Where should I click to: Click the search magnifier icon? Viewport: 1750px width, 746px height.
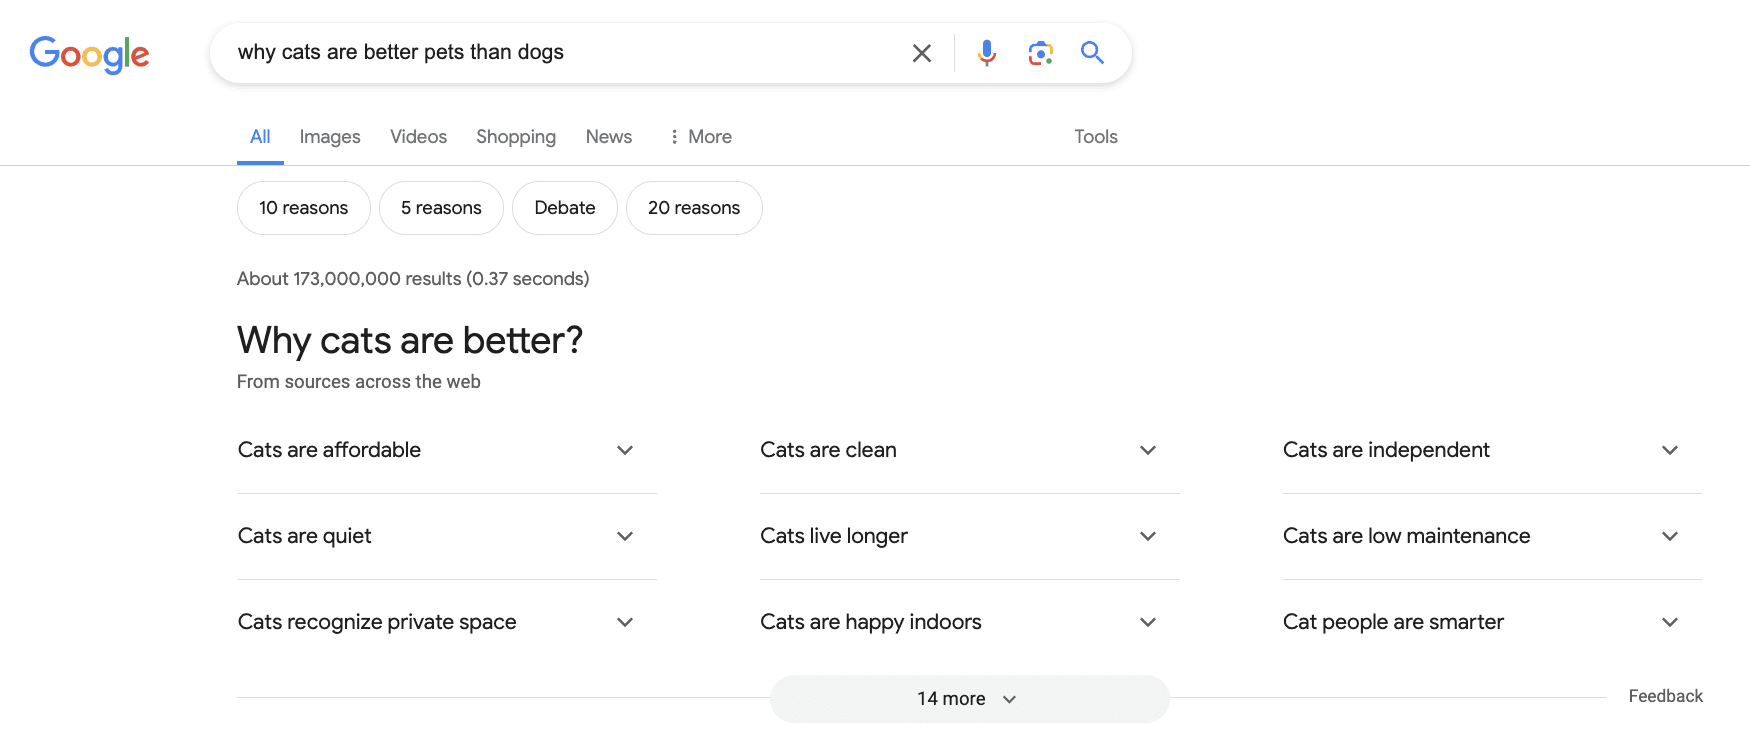[1092, 52]
